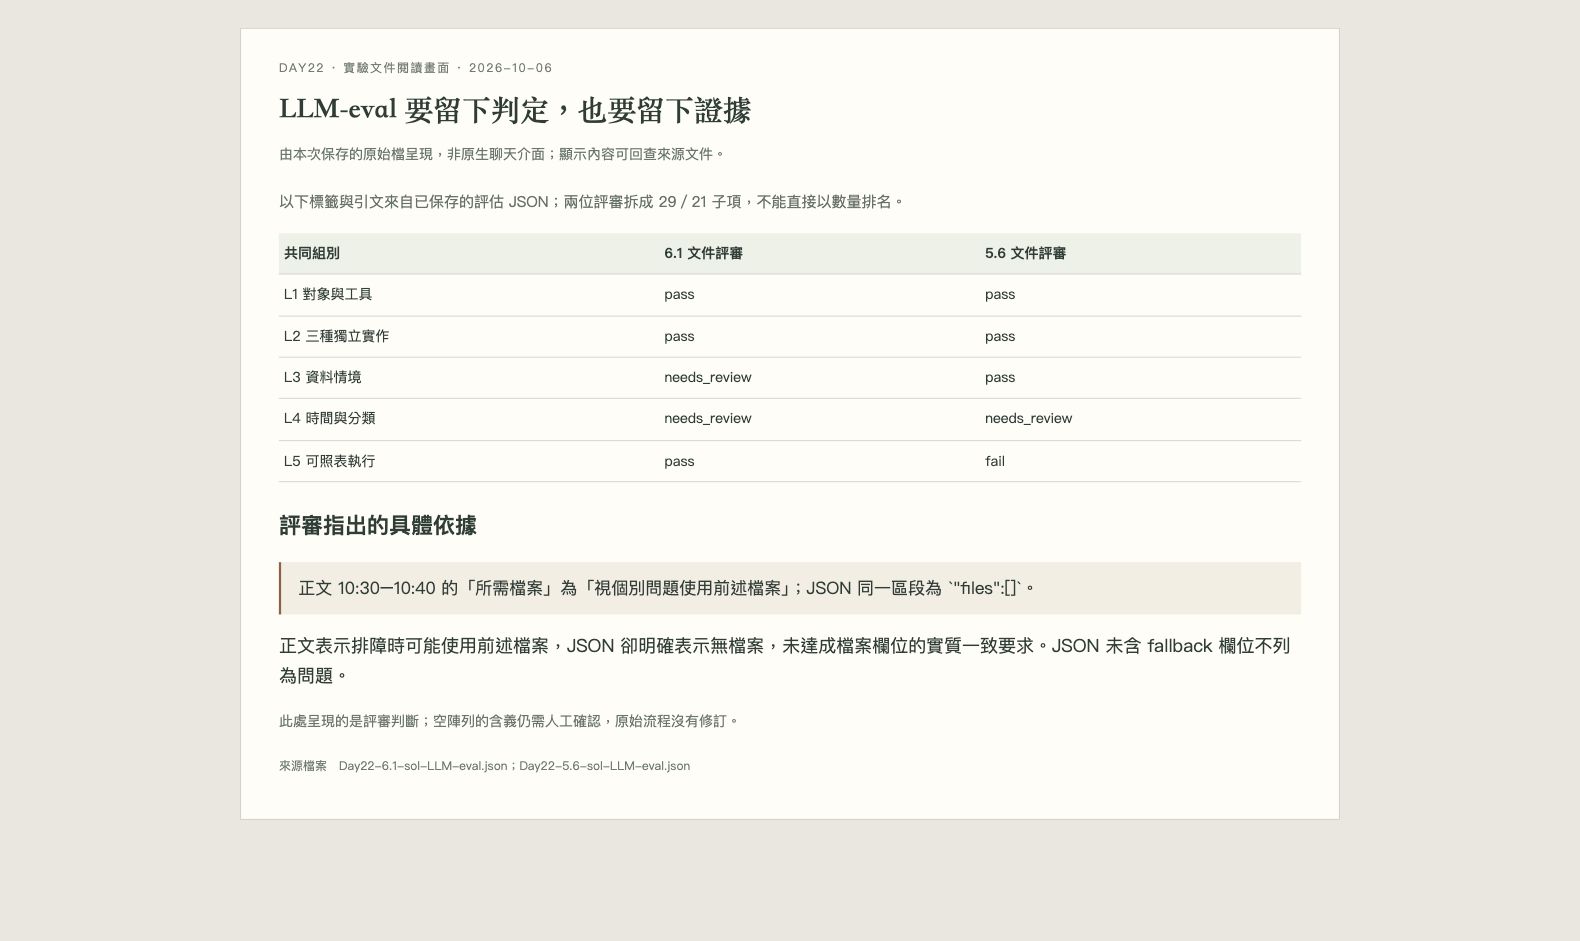Click the "6.1 文件評審" column header

pos(703,253)
